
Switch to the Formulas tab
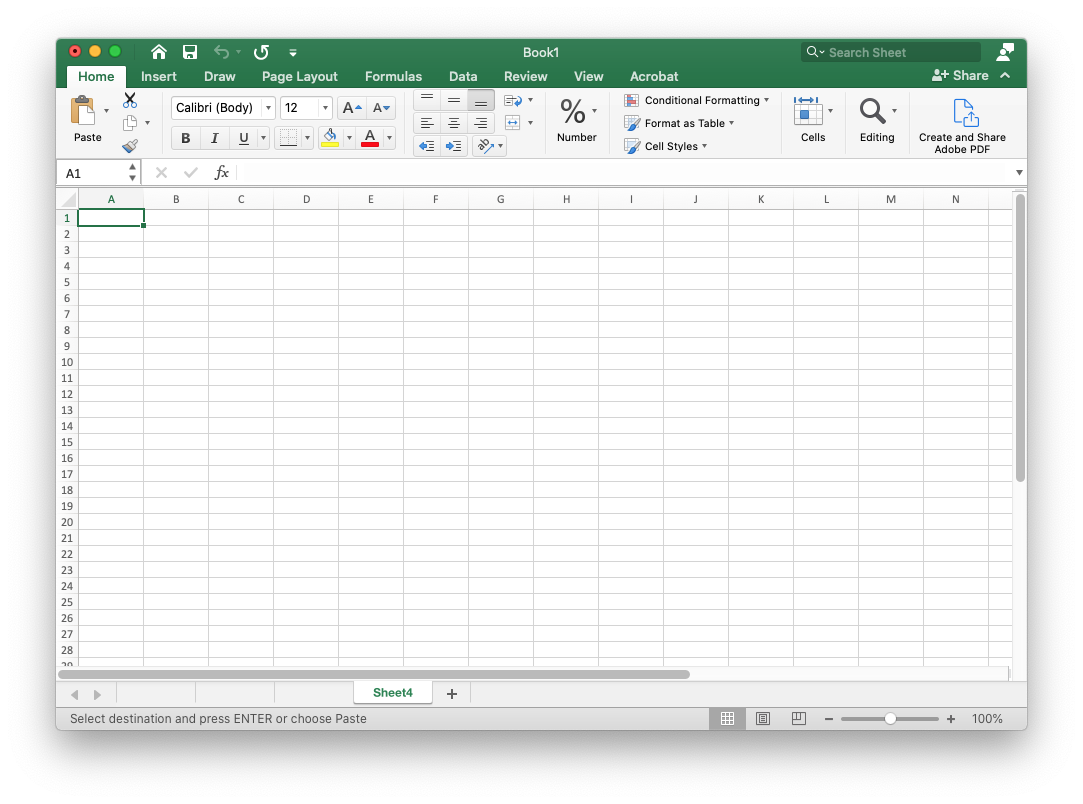pos(393,76)
